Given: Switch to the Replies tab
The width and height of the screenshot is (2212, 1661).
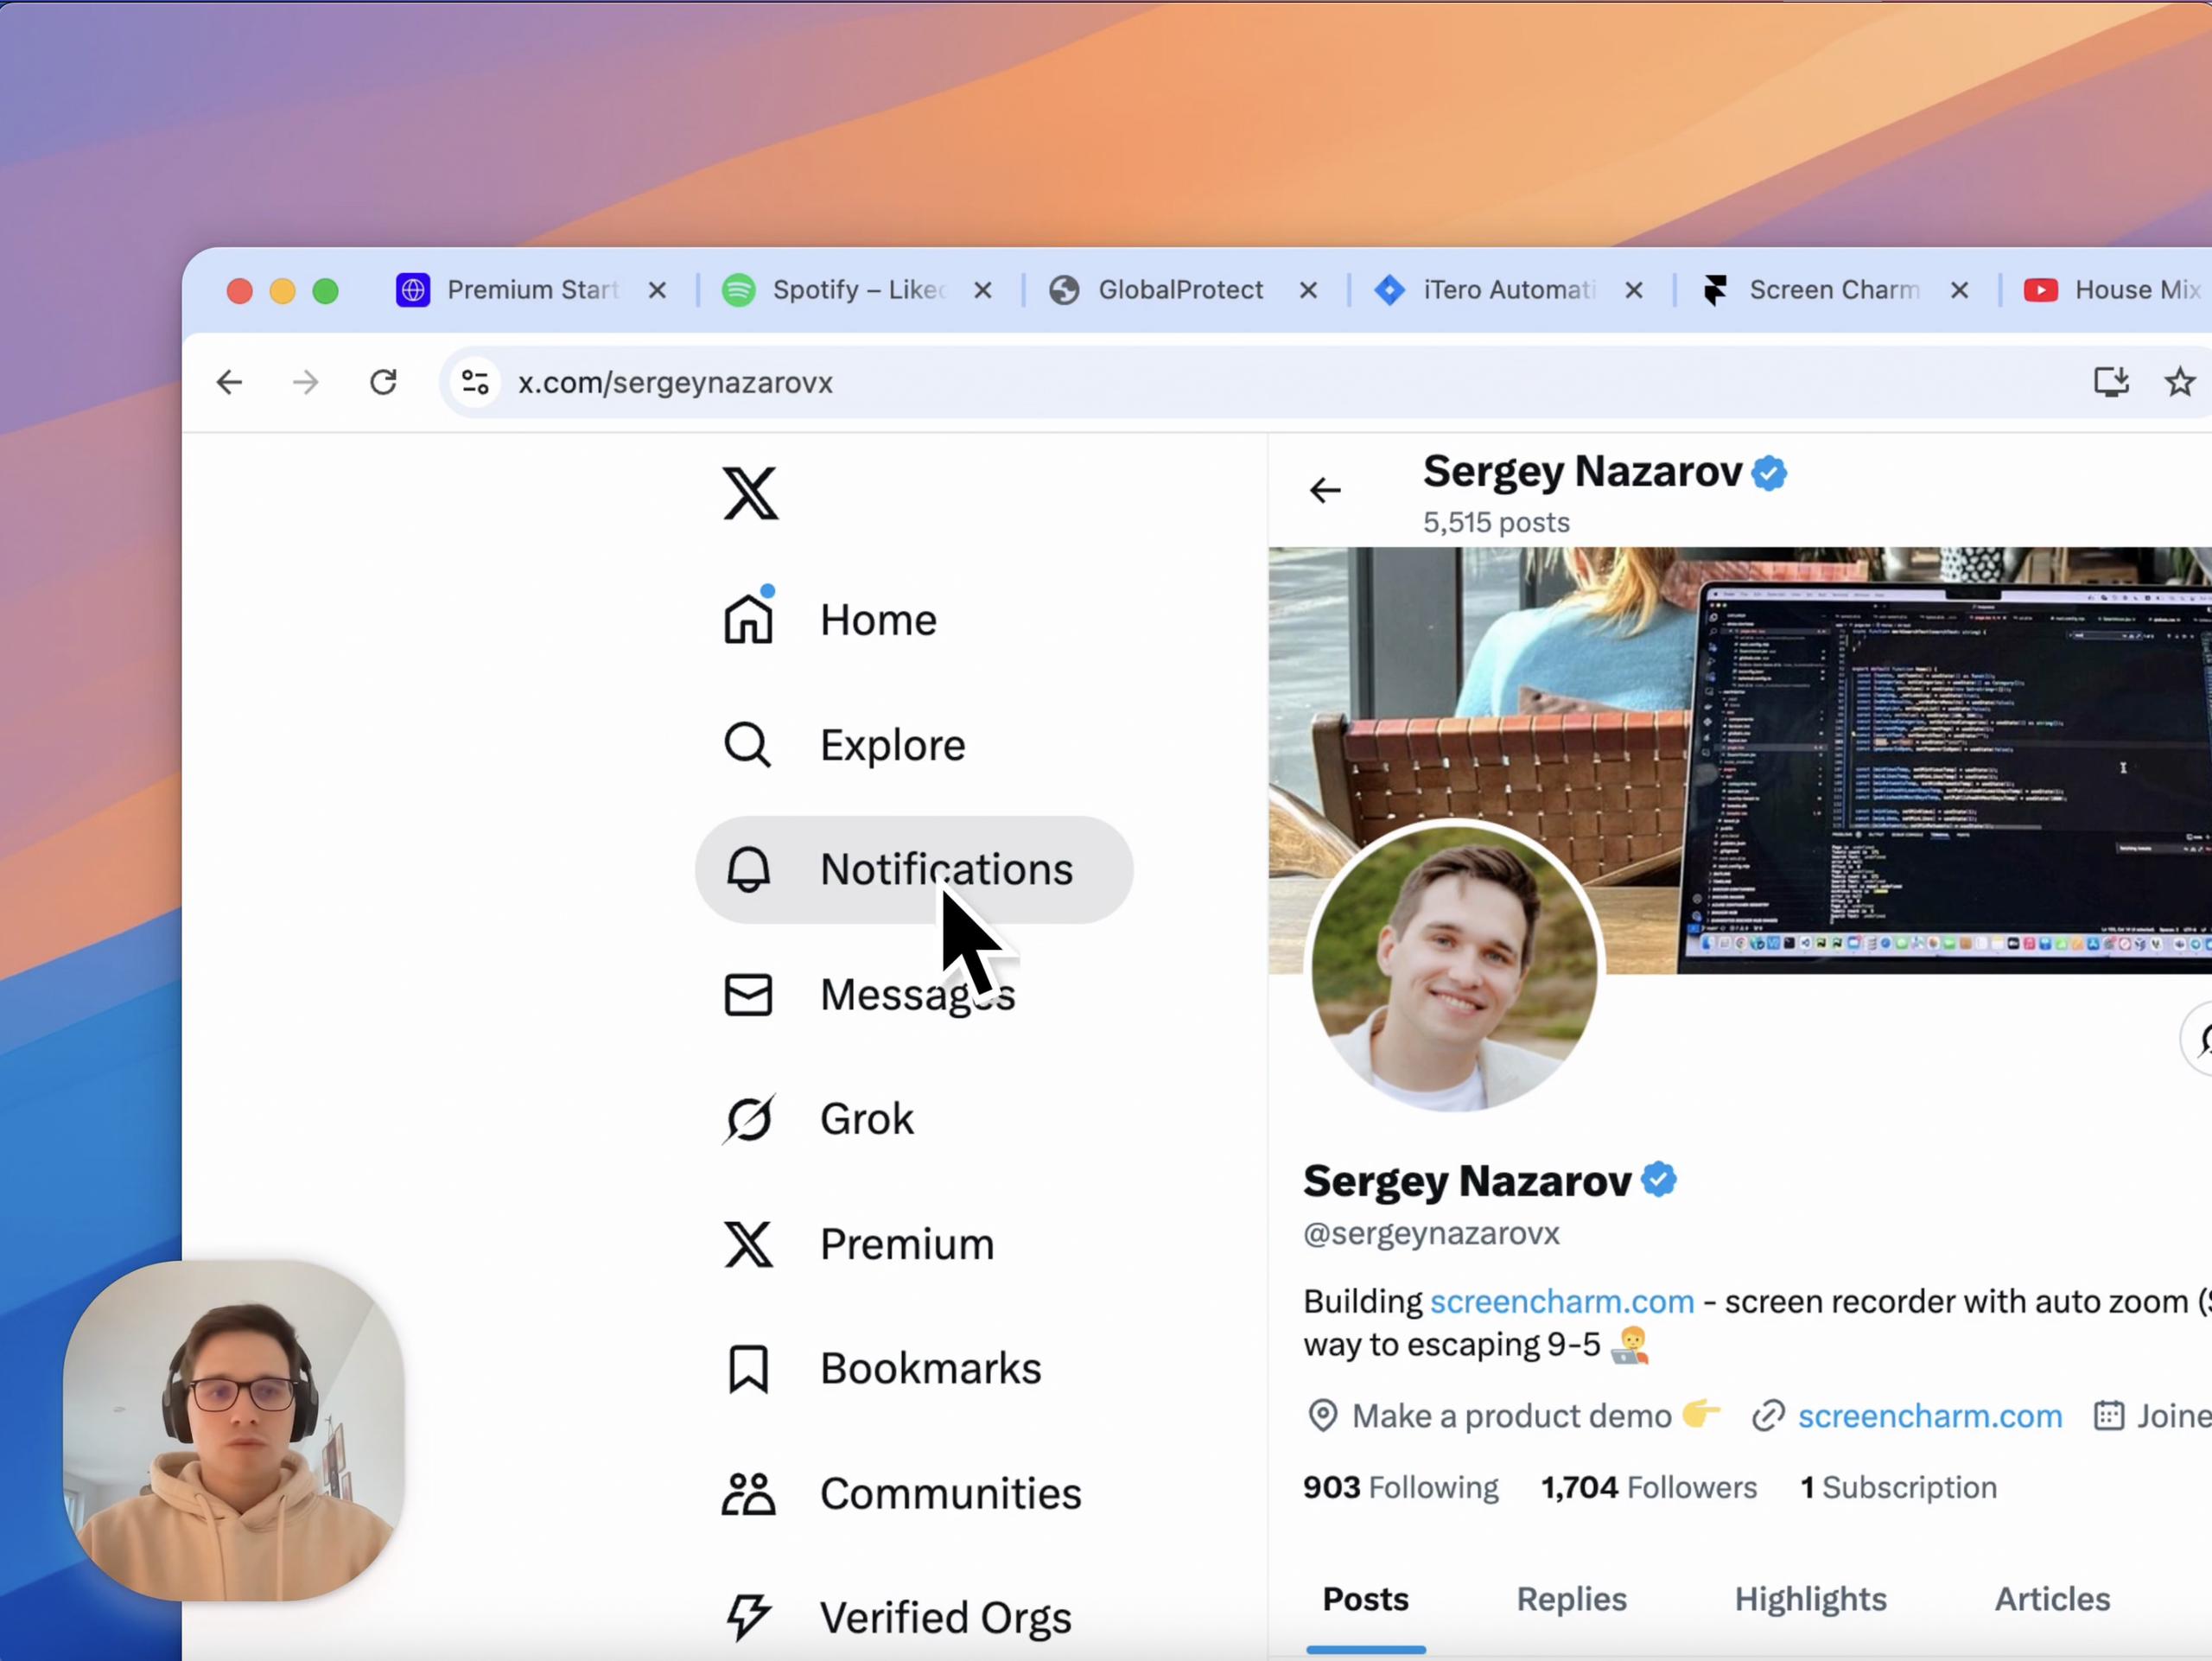Looking at the screenshot, I should [1571, 1599].
